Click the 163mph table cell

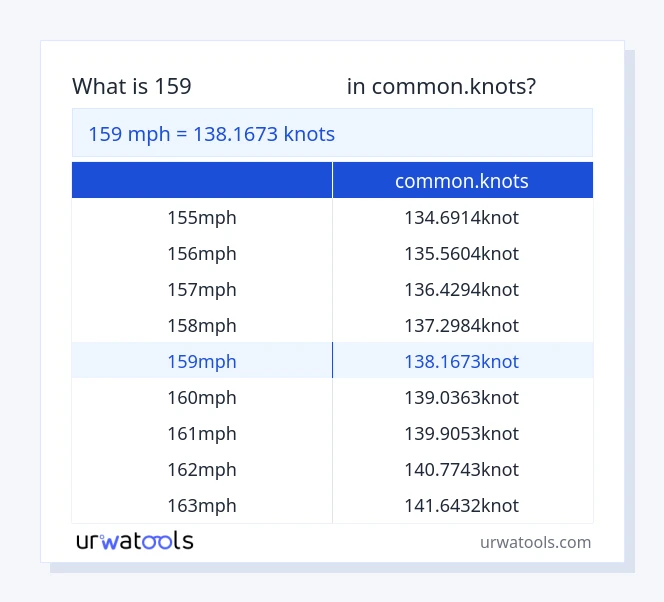tap(202, 505)
